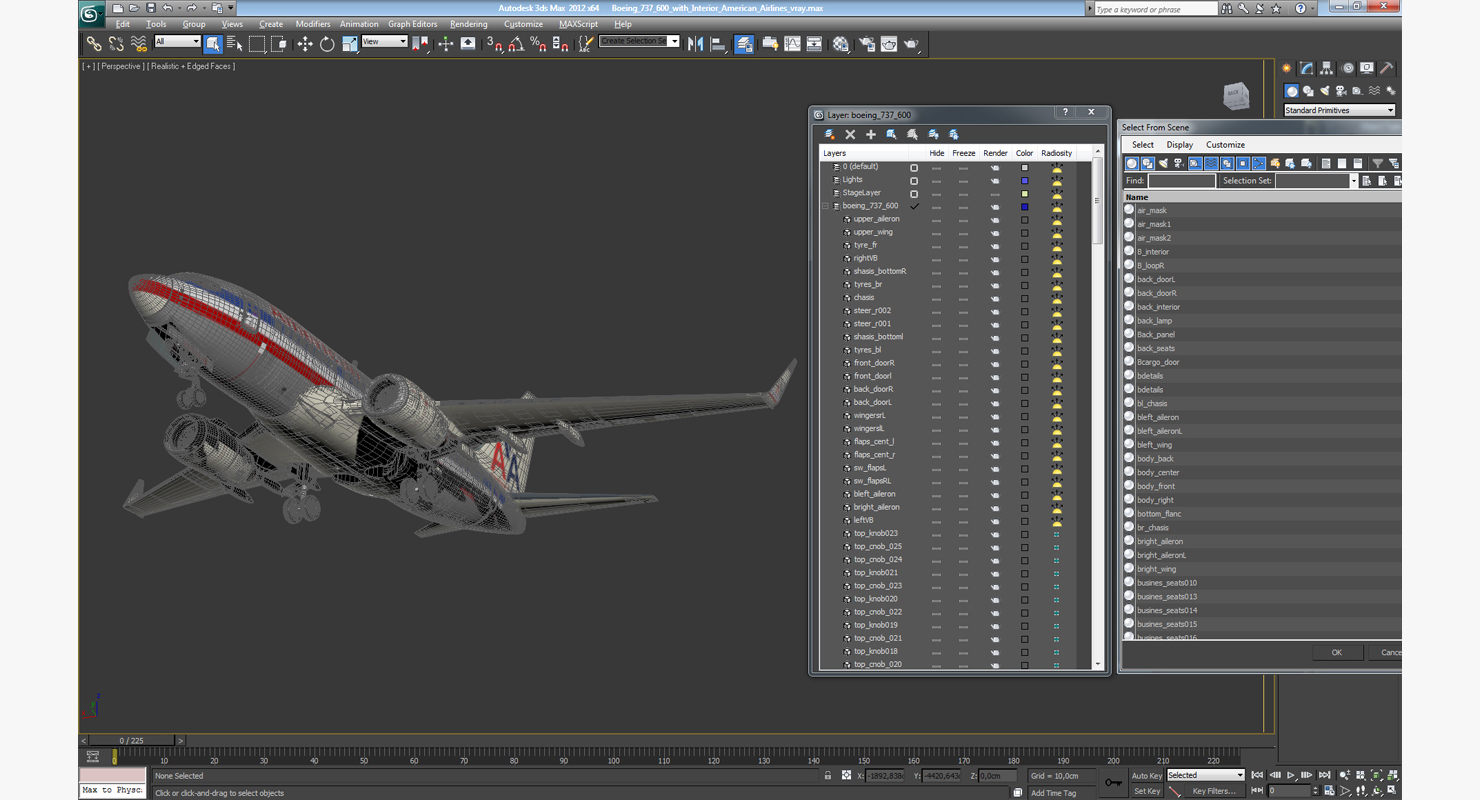Click color swatch of StageLayer
Viewport: 1480px width, 800px height.
[1024, 194]
